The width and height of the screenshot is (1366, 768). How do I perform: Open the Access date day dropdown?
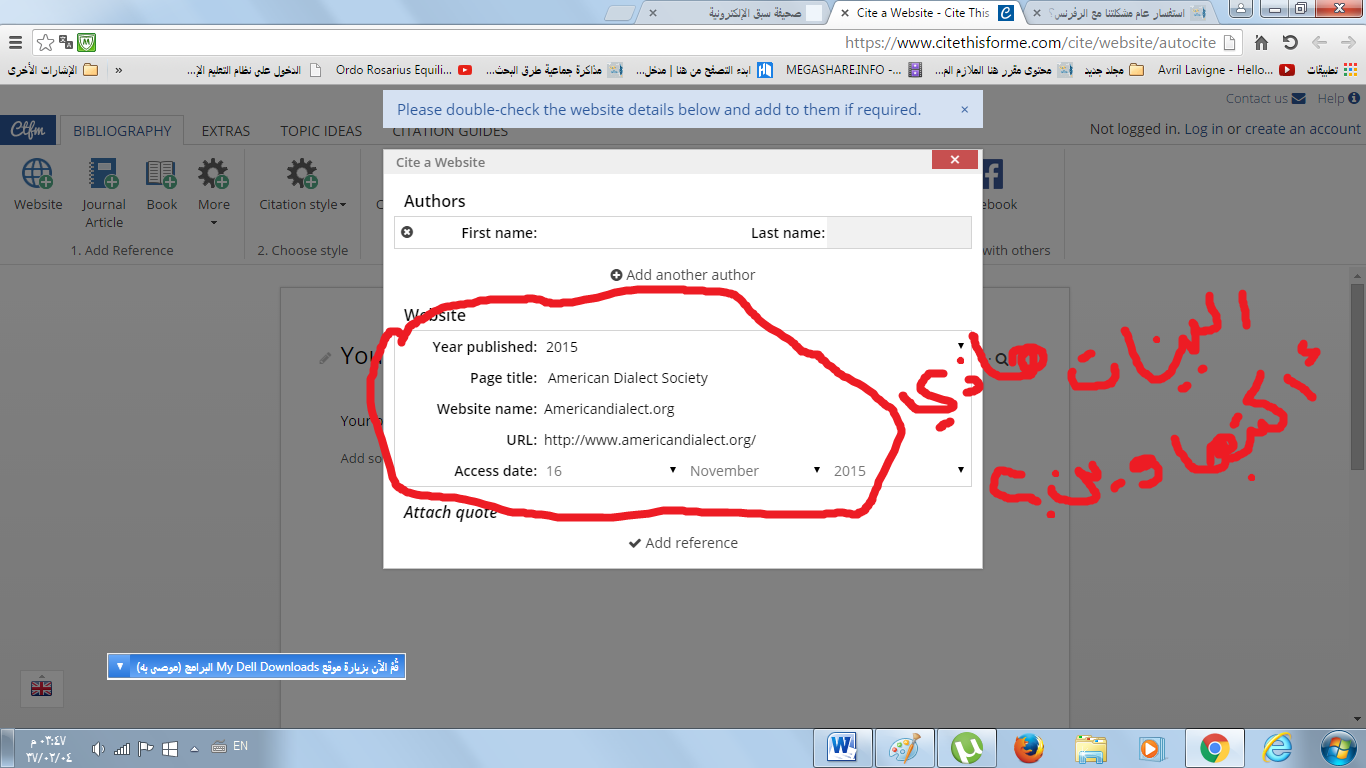(x=611, y=471)
